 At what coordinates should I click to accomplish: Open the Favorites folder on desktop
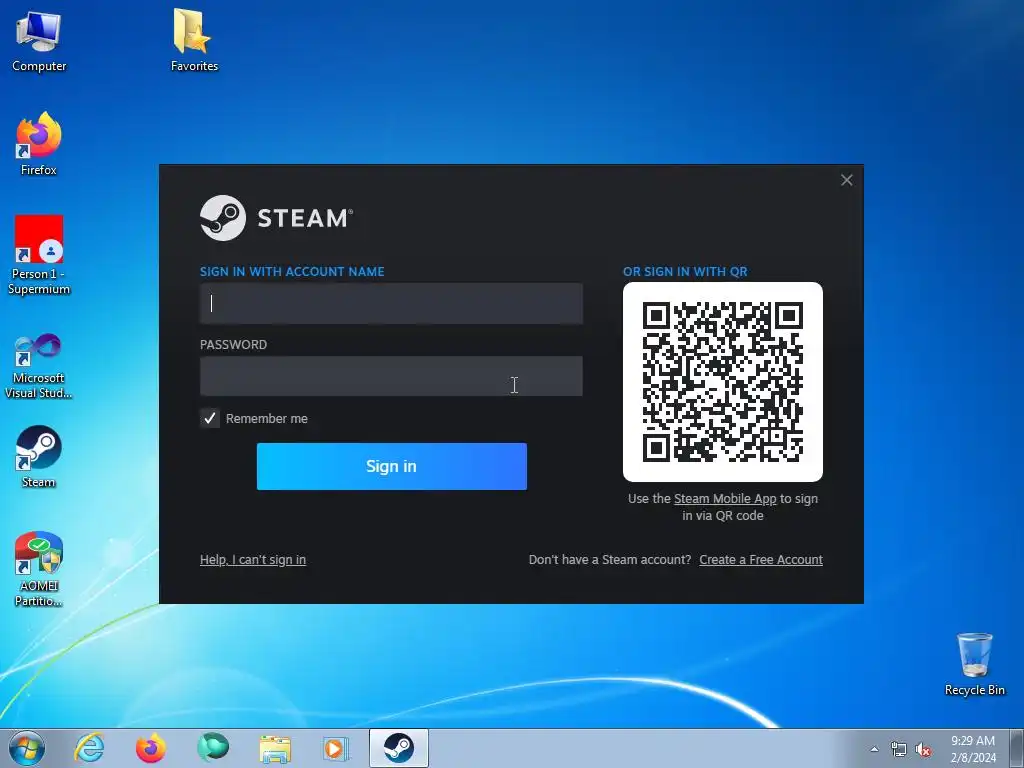tap(194, 40)
